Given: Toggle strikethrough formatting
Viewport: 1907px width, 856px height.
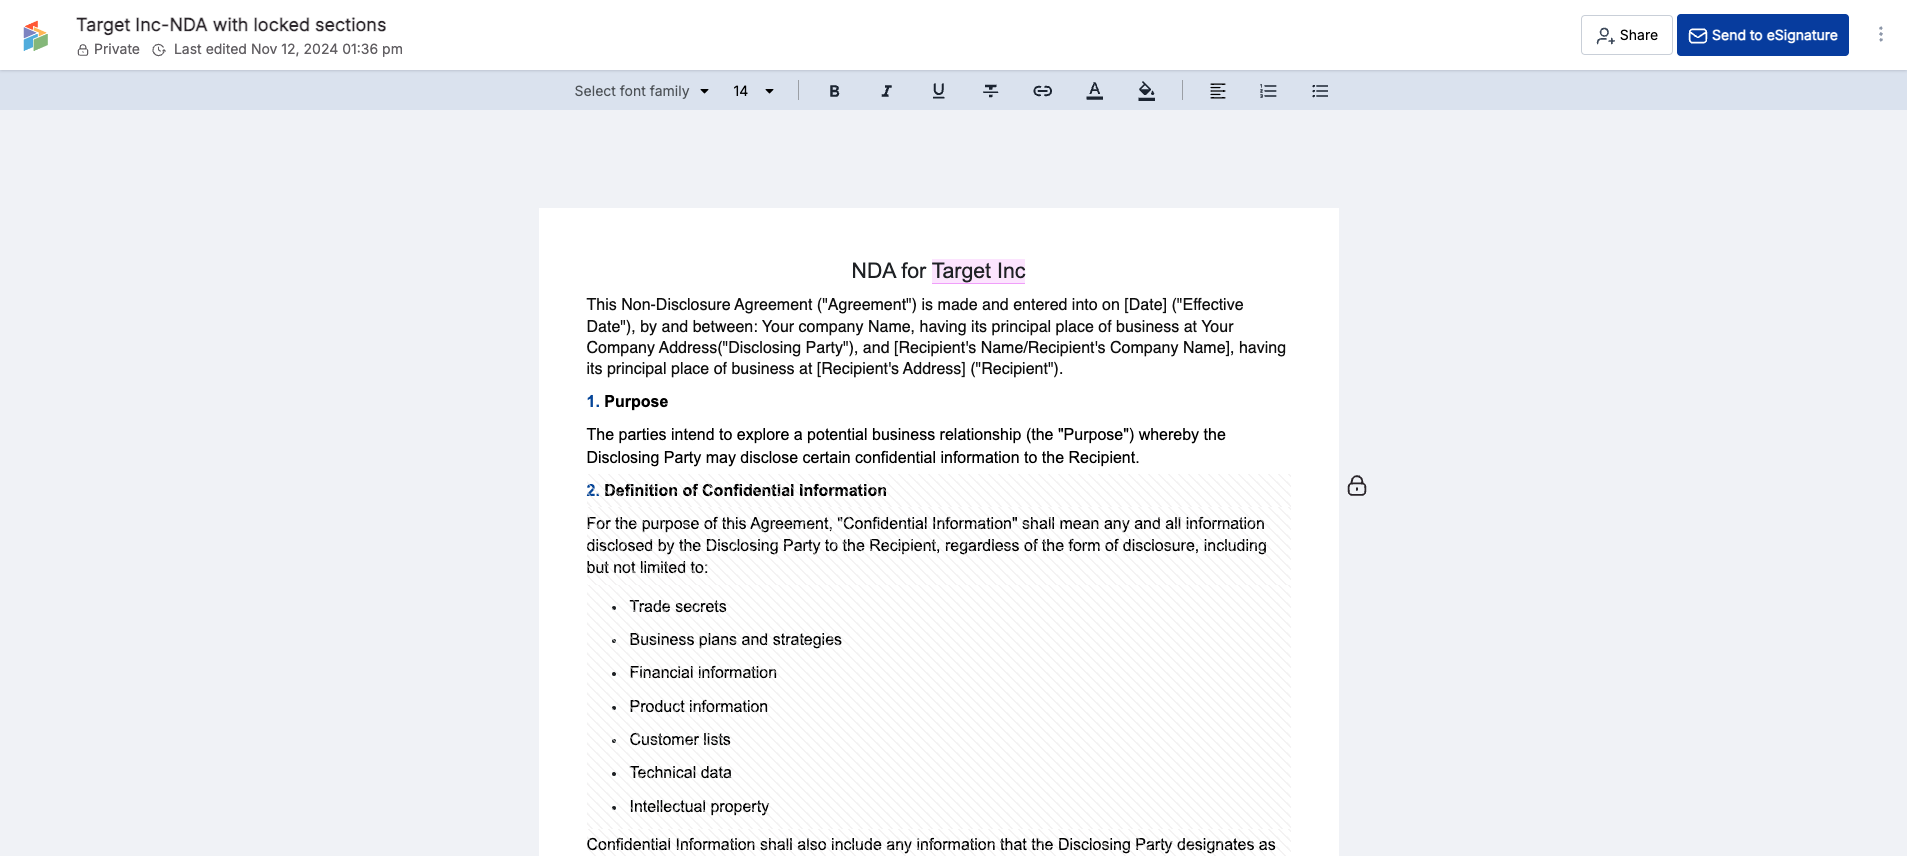Looking at the screenshot, I should tap(991, 91).
